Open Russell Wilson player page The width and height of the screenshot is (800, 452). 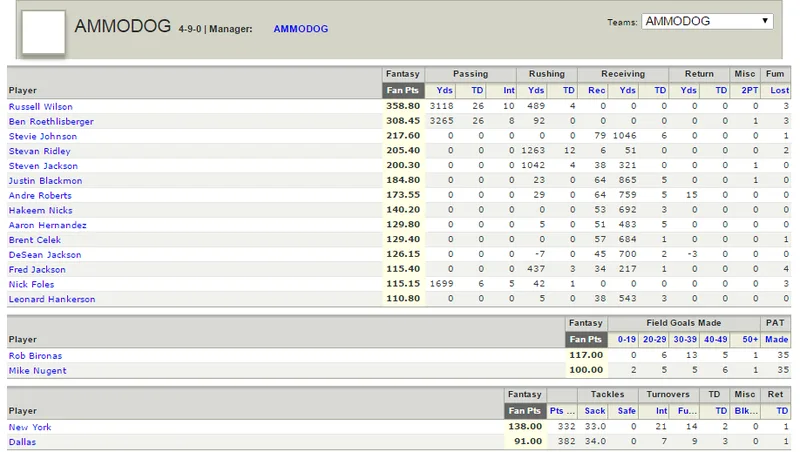41,107
